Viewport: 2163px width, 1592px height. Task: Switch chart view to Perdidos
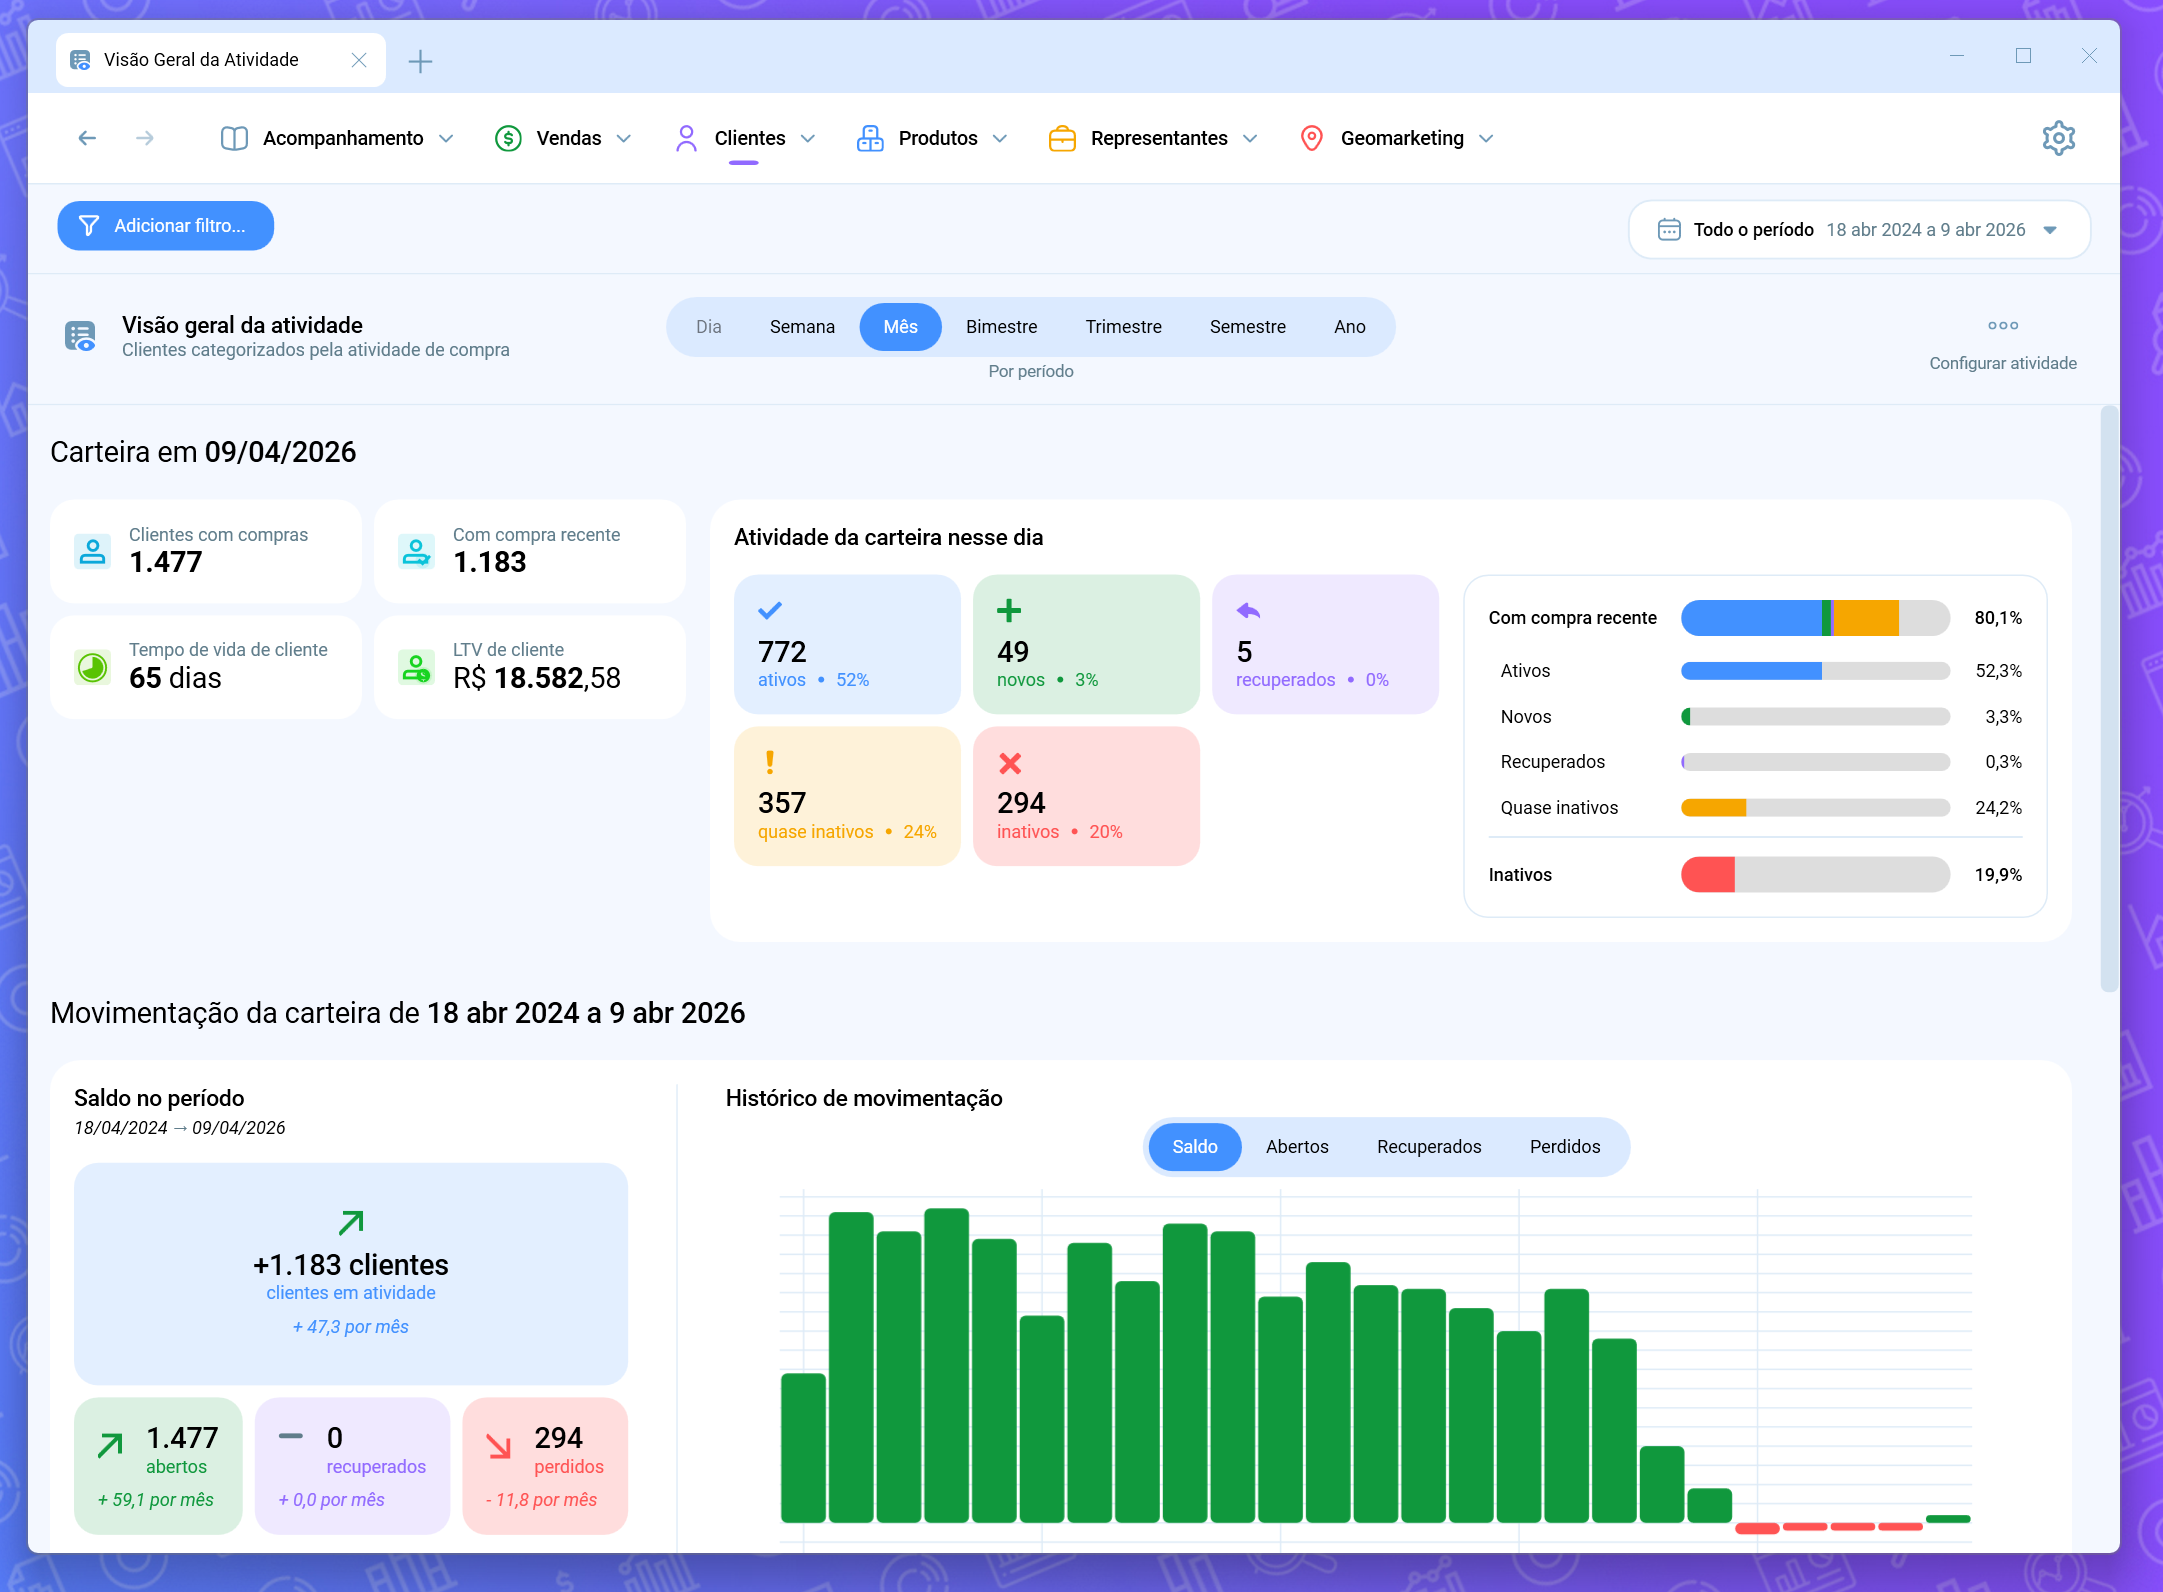pyautogui.click(x=1565, y=1147)
